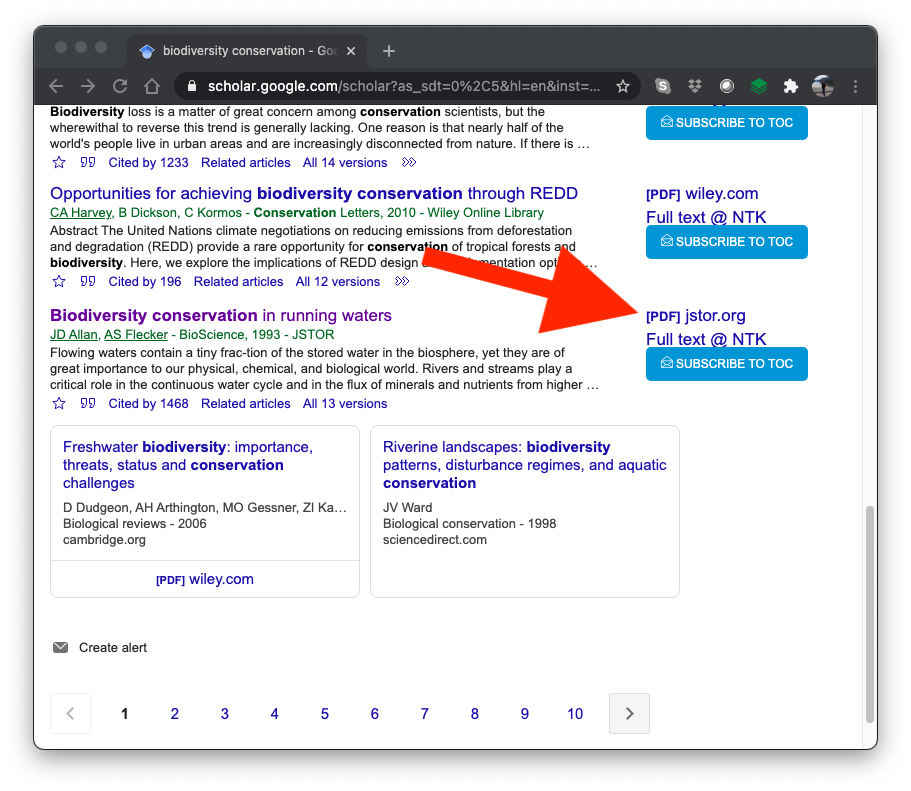Open All 13 versions link
The height and width of the screenshot is (791, 911).
pos(345,404)
